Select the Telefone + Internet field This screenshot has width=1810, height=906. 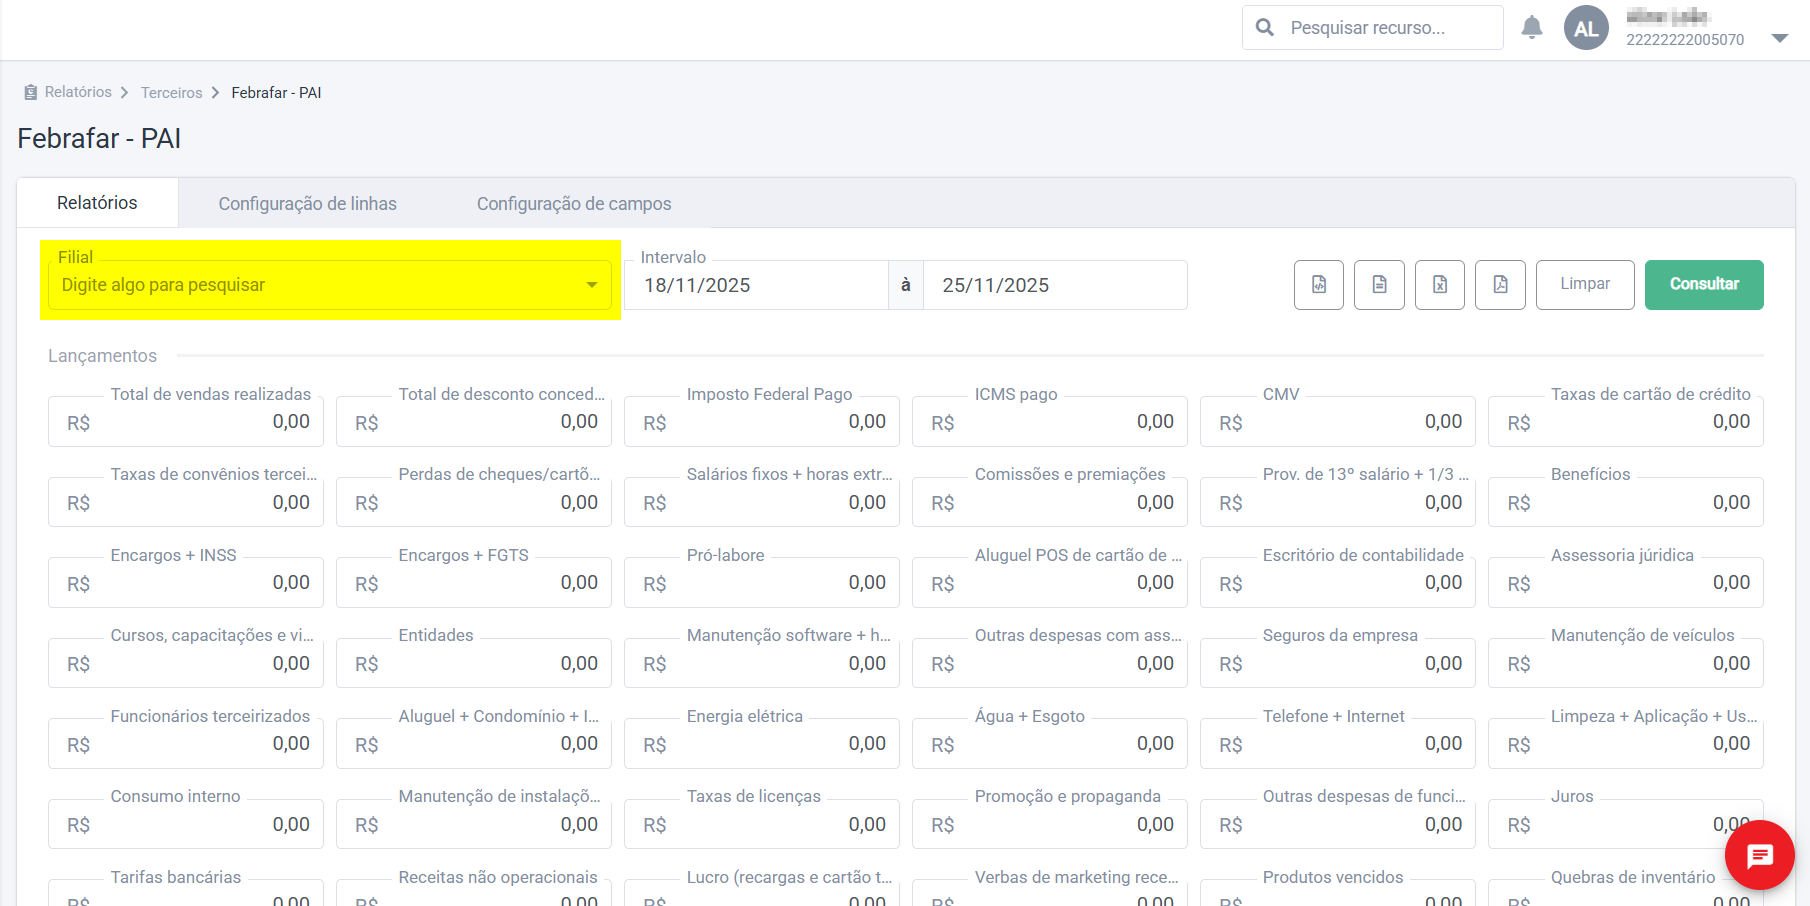[x=1338, y=744]
